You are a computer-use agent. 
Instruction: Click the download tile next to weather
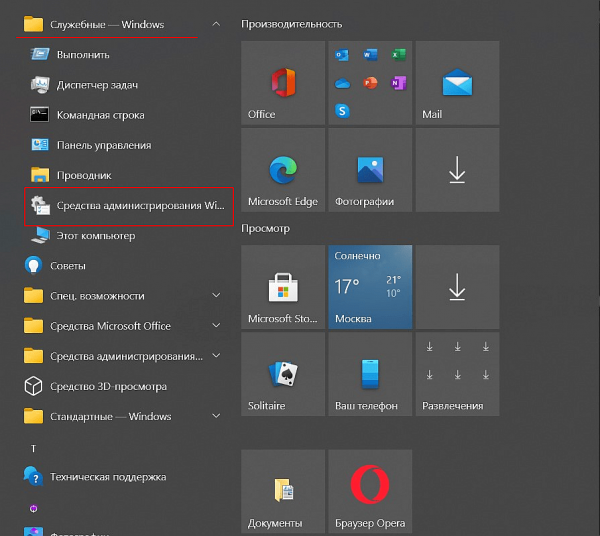click(457, 287)
